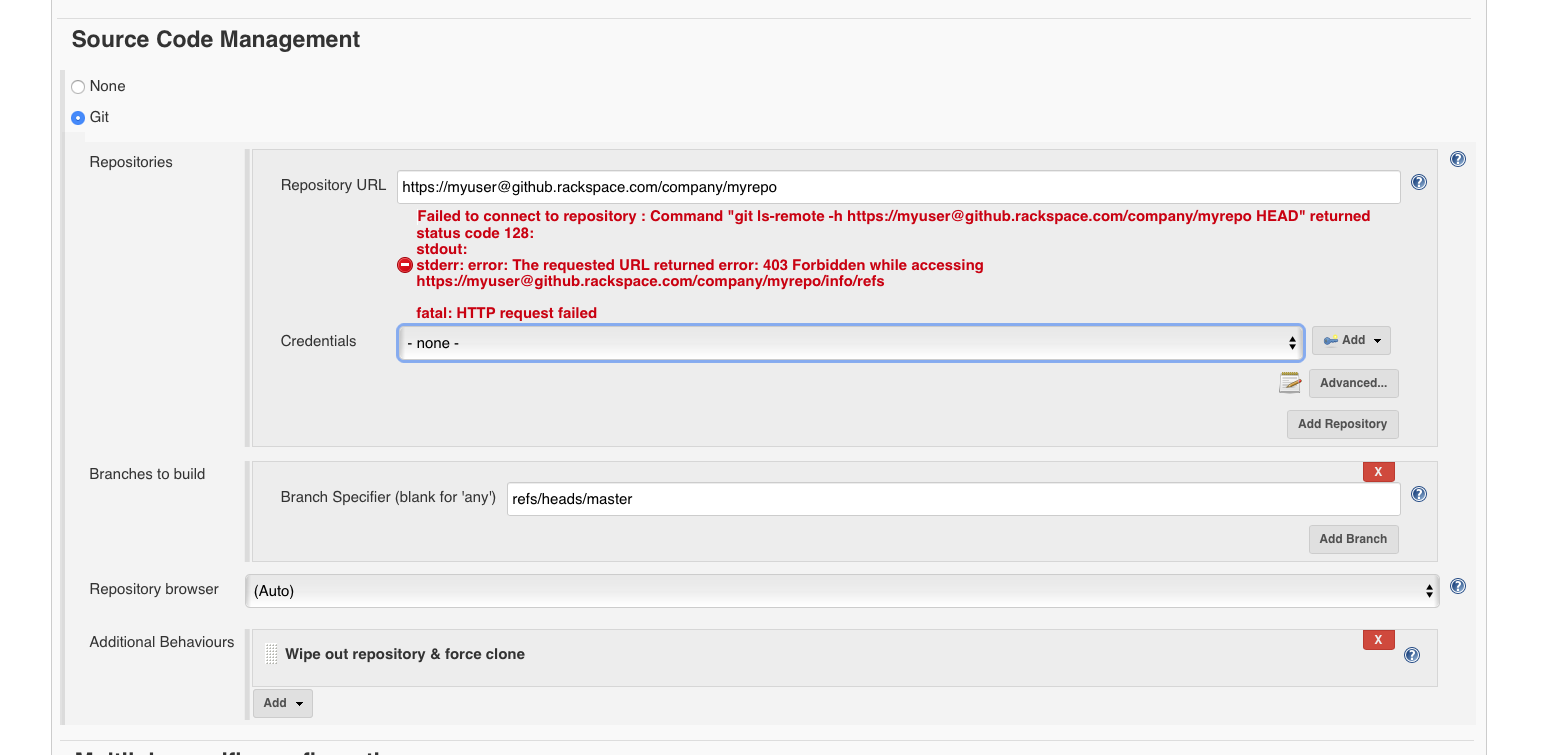Show help for Wipe out repository behaviour
The width and height of the screenshot is (1550, 755).
1412,655
